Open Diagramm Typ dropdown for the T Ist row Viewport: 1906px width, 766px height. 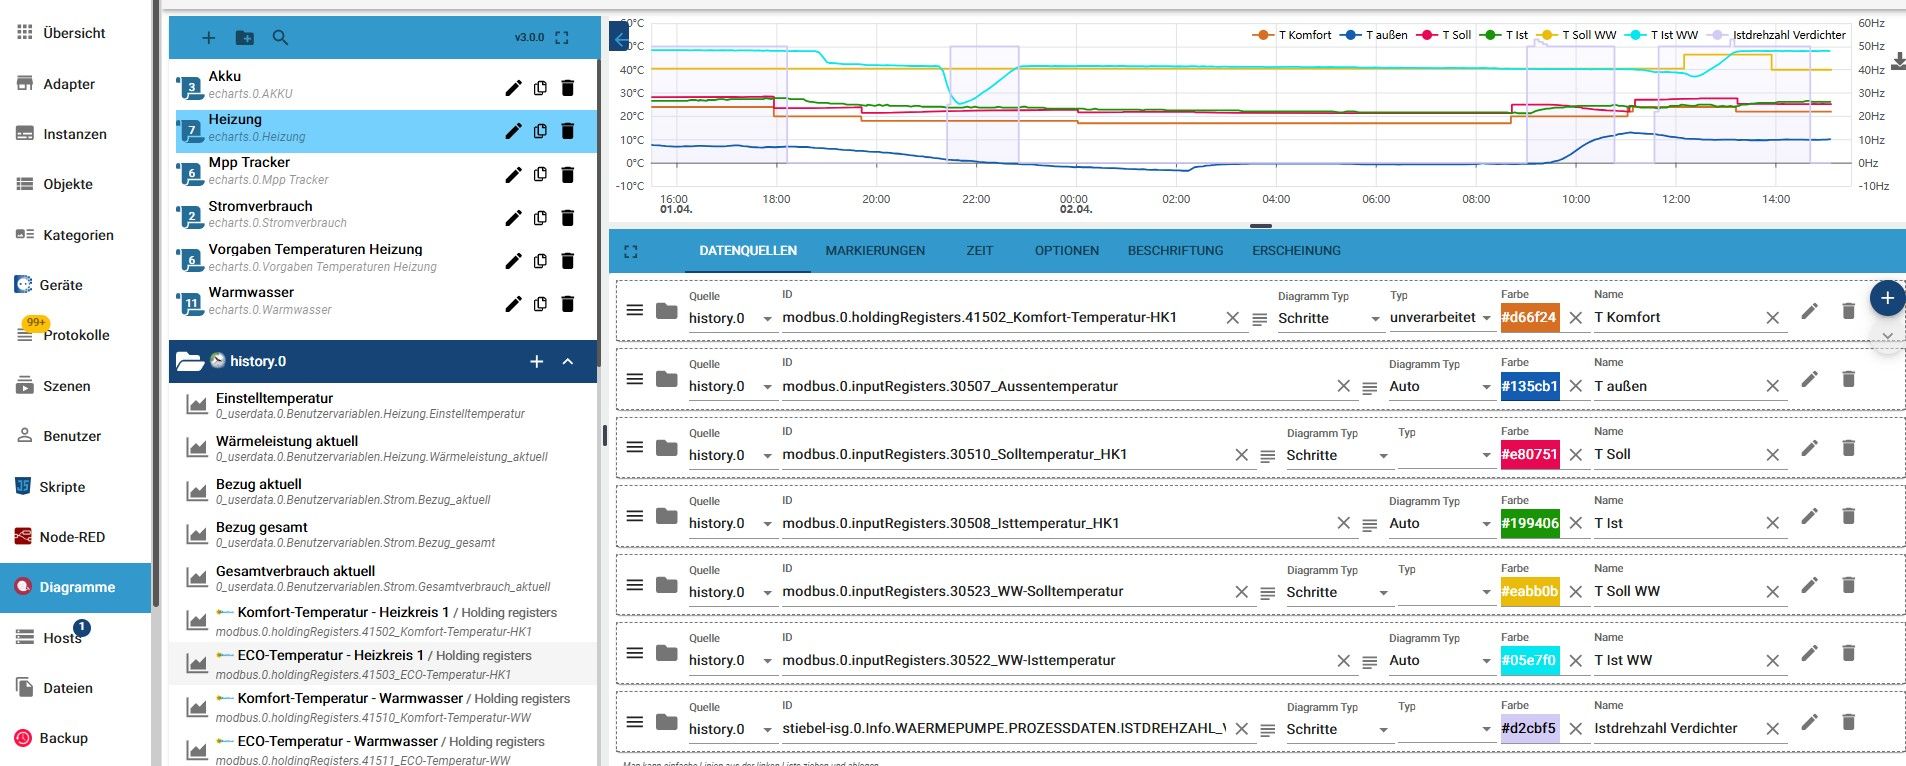click(x=1439, y=524)
